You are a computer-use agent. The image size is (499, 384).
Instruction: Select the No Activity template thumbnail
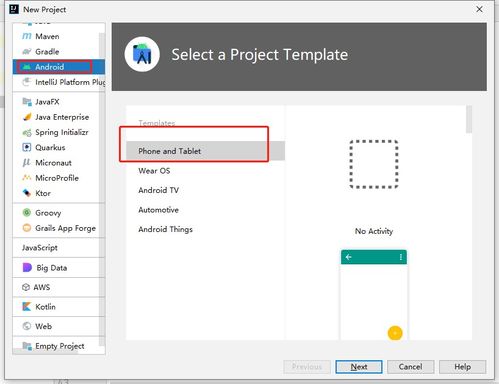click(x=374, y=164)
